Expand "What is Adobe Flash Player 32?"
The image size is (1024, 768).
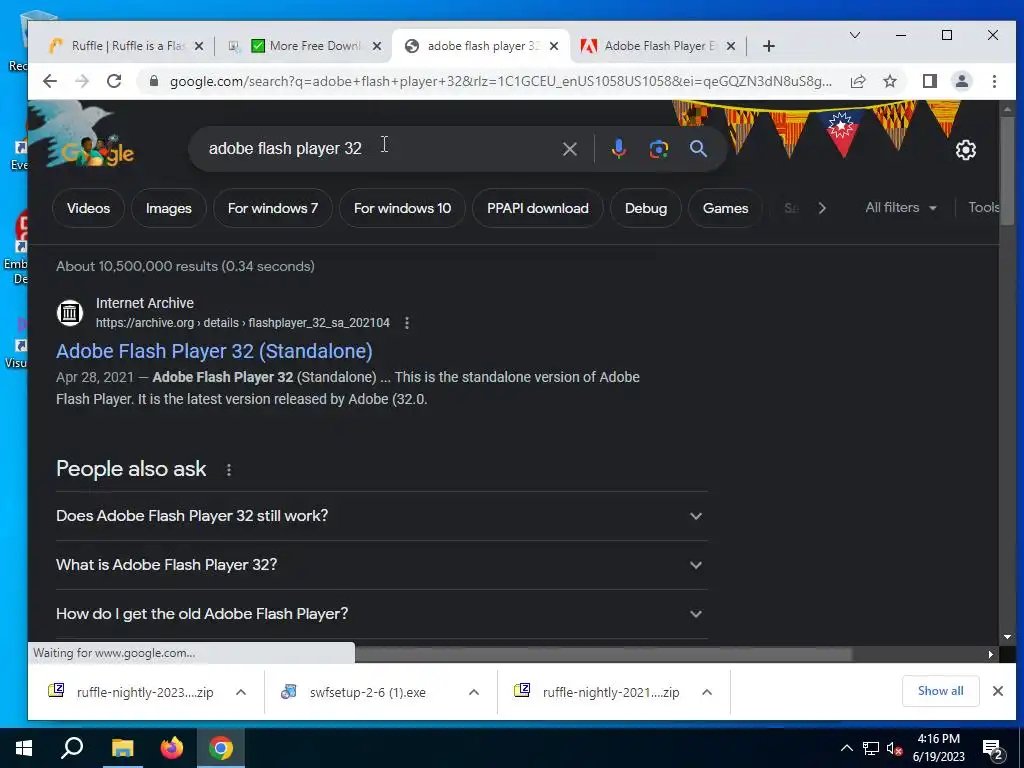click(381, 565)
